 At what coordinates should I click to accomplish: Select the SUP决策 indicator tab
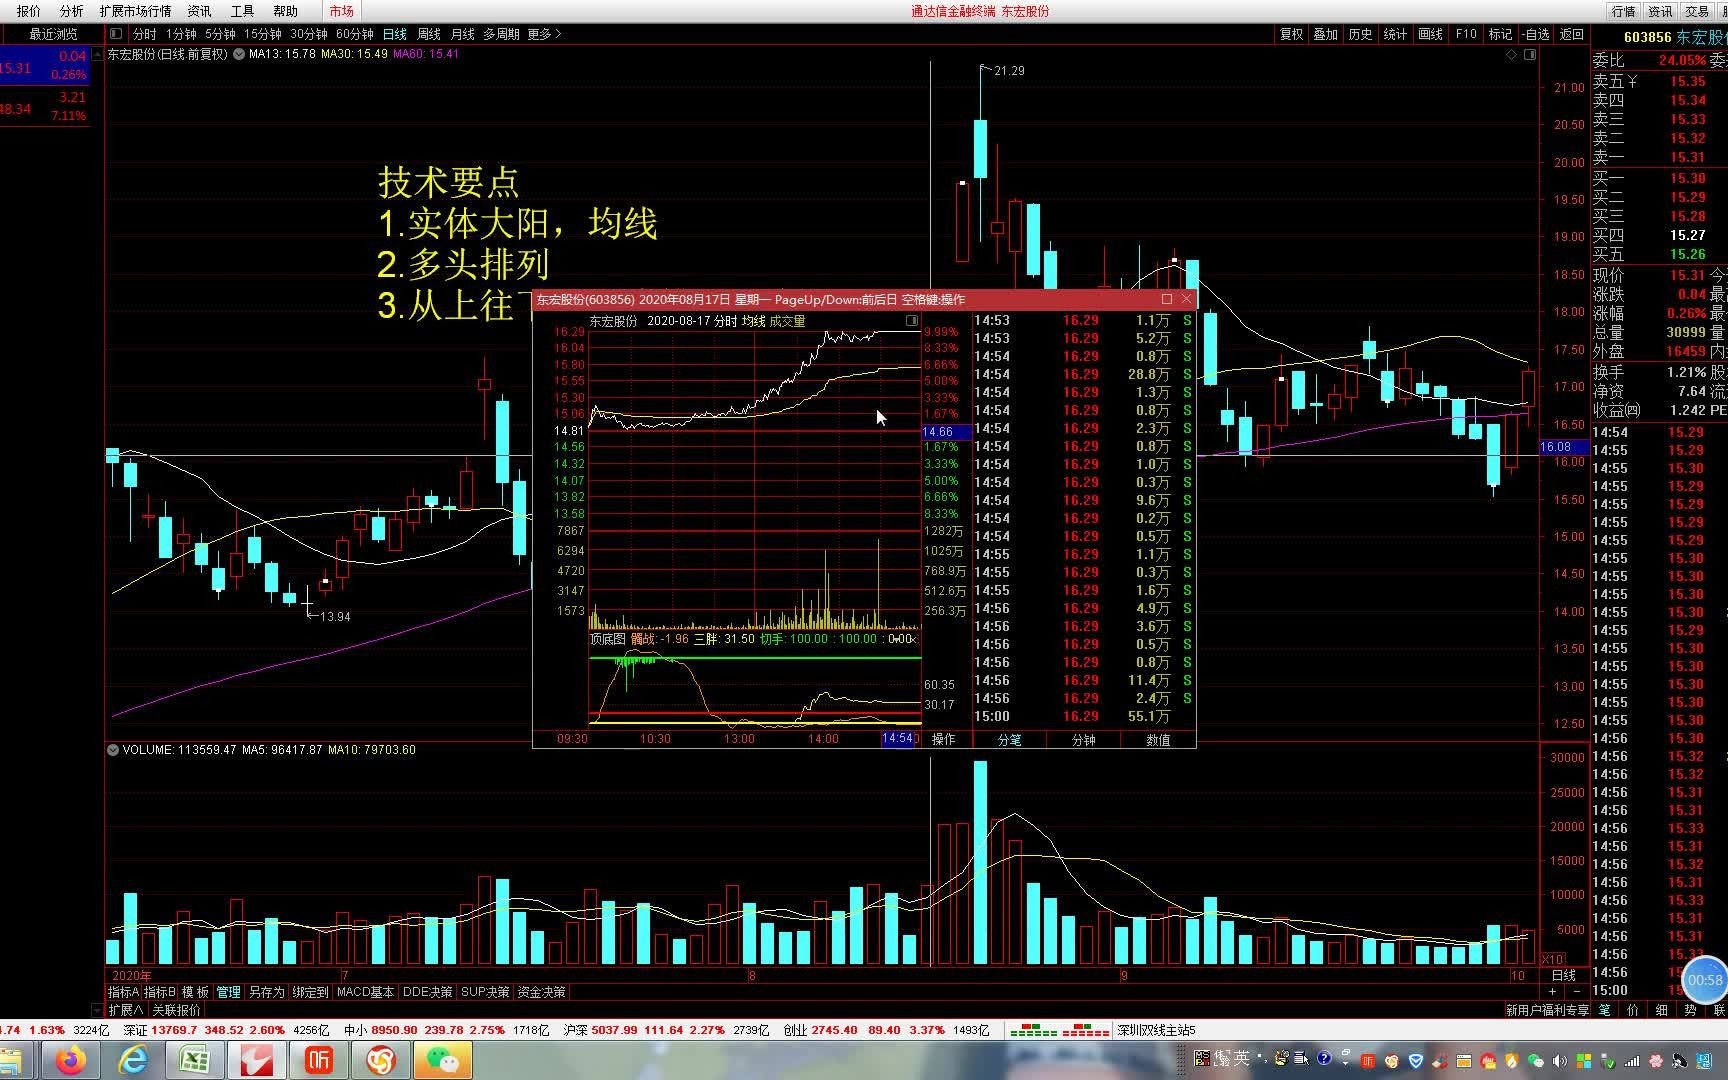[x=485, y=992]
